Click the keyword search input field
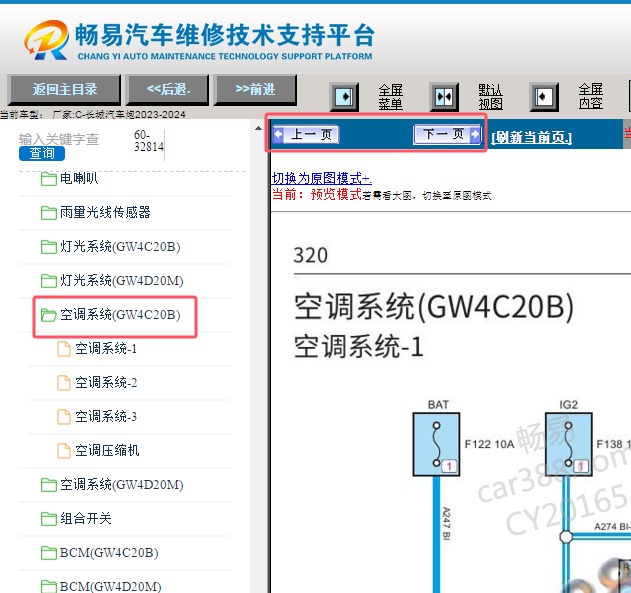Screen dimensions: 631x593 click(x=59, y=139)
